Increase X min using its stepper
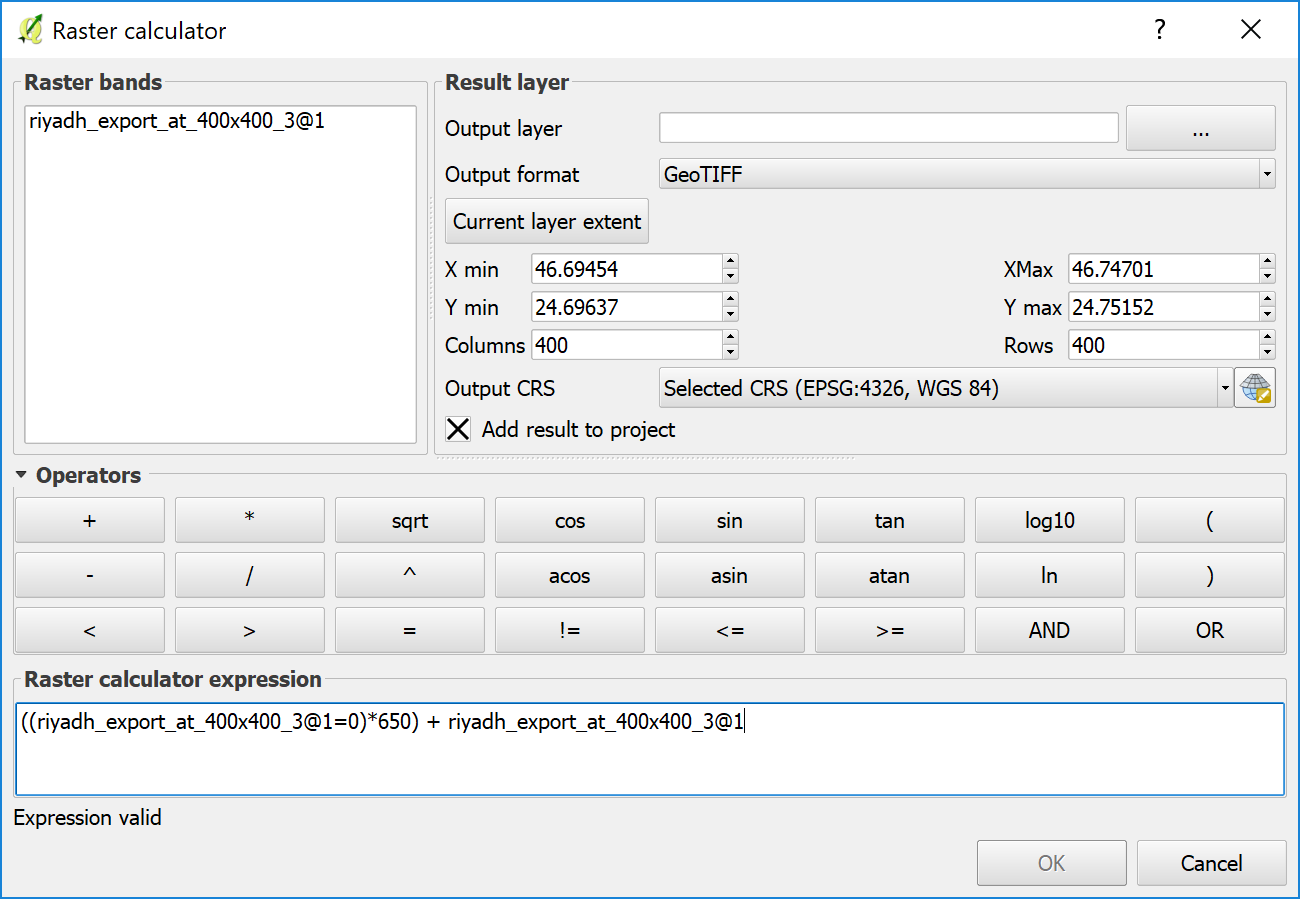 [729, 262]
